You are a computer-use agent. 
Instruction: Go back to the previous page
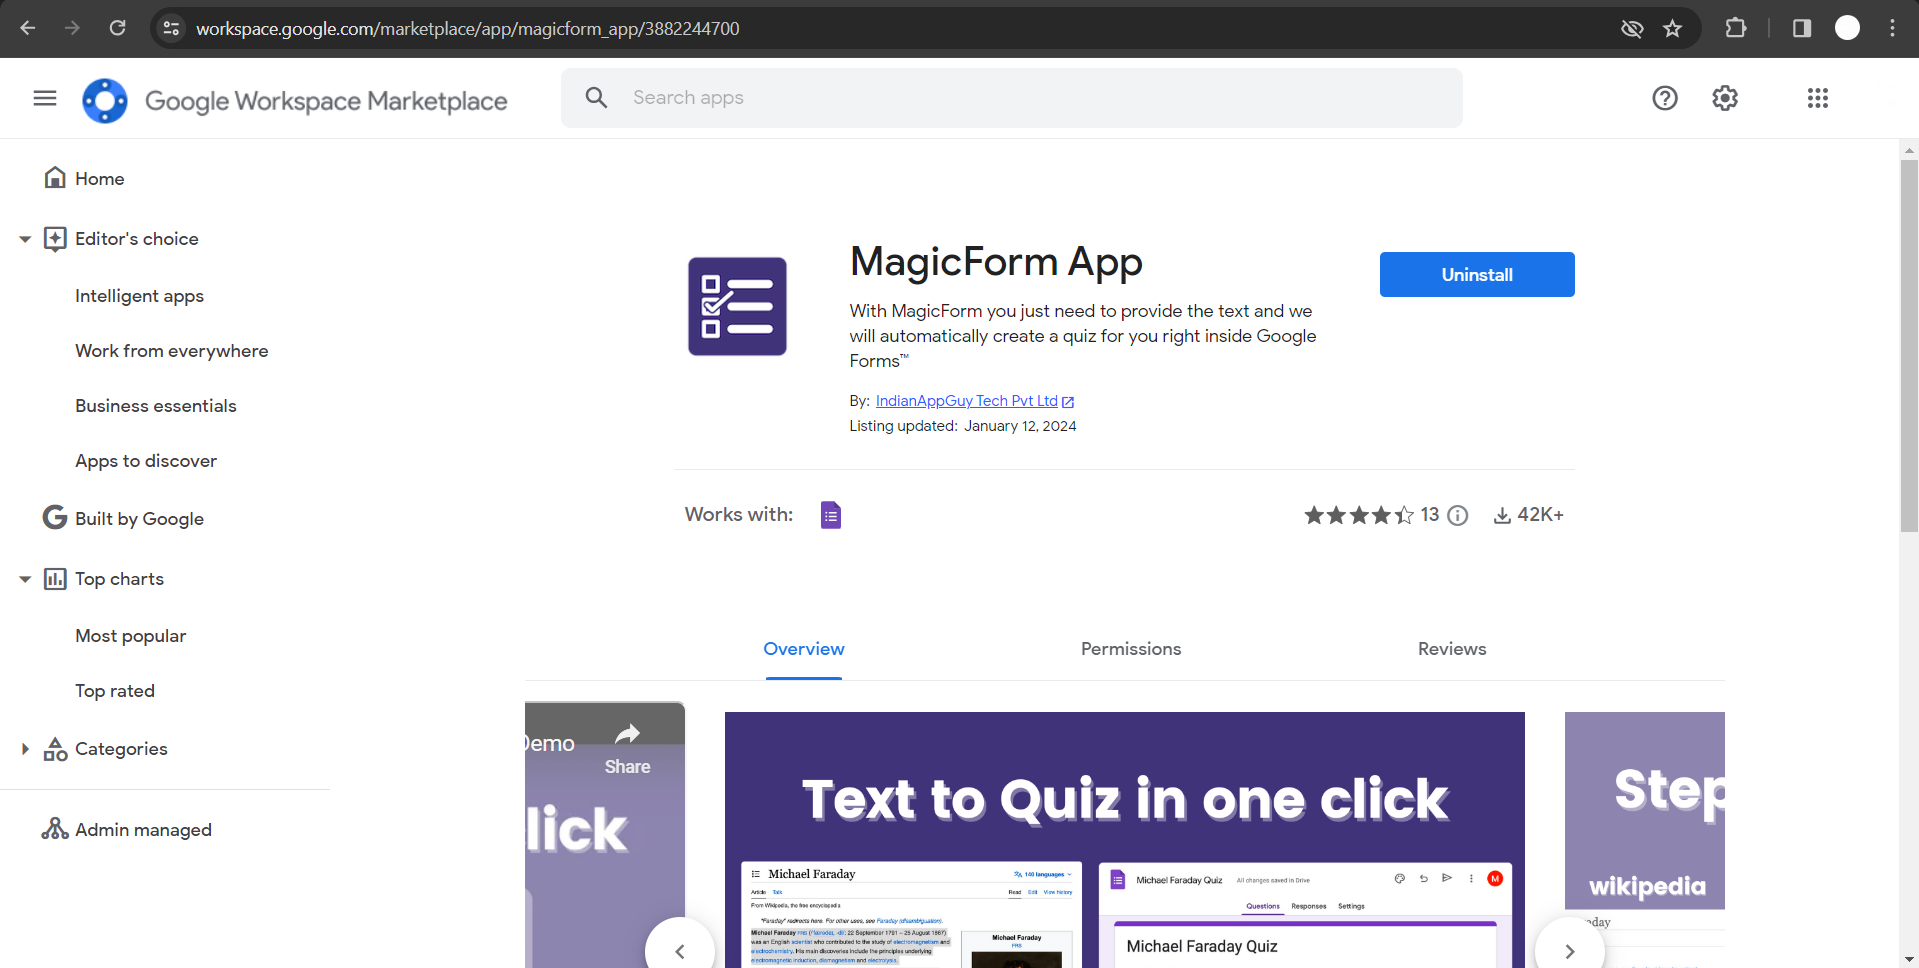28,28
